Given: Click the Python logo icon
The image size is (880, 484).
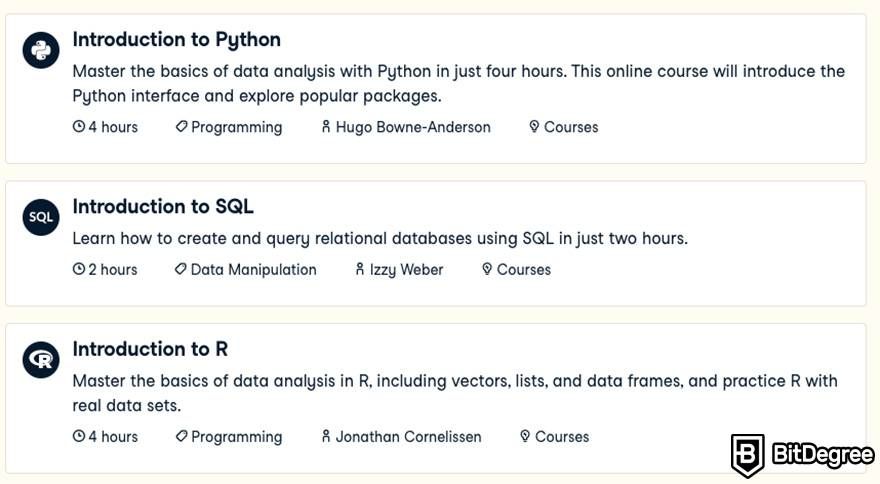Looking at the screenshot, I should [x=41, y=51].
